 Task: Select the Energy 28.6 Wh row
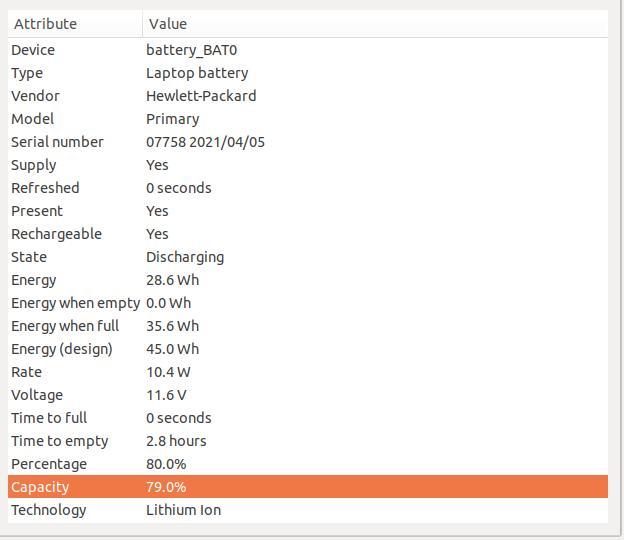(308, 280)
